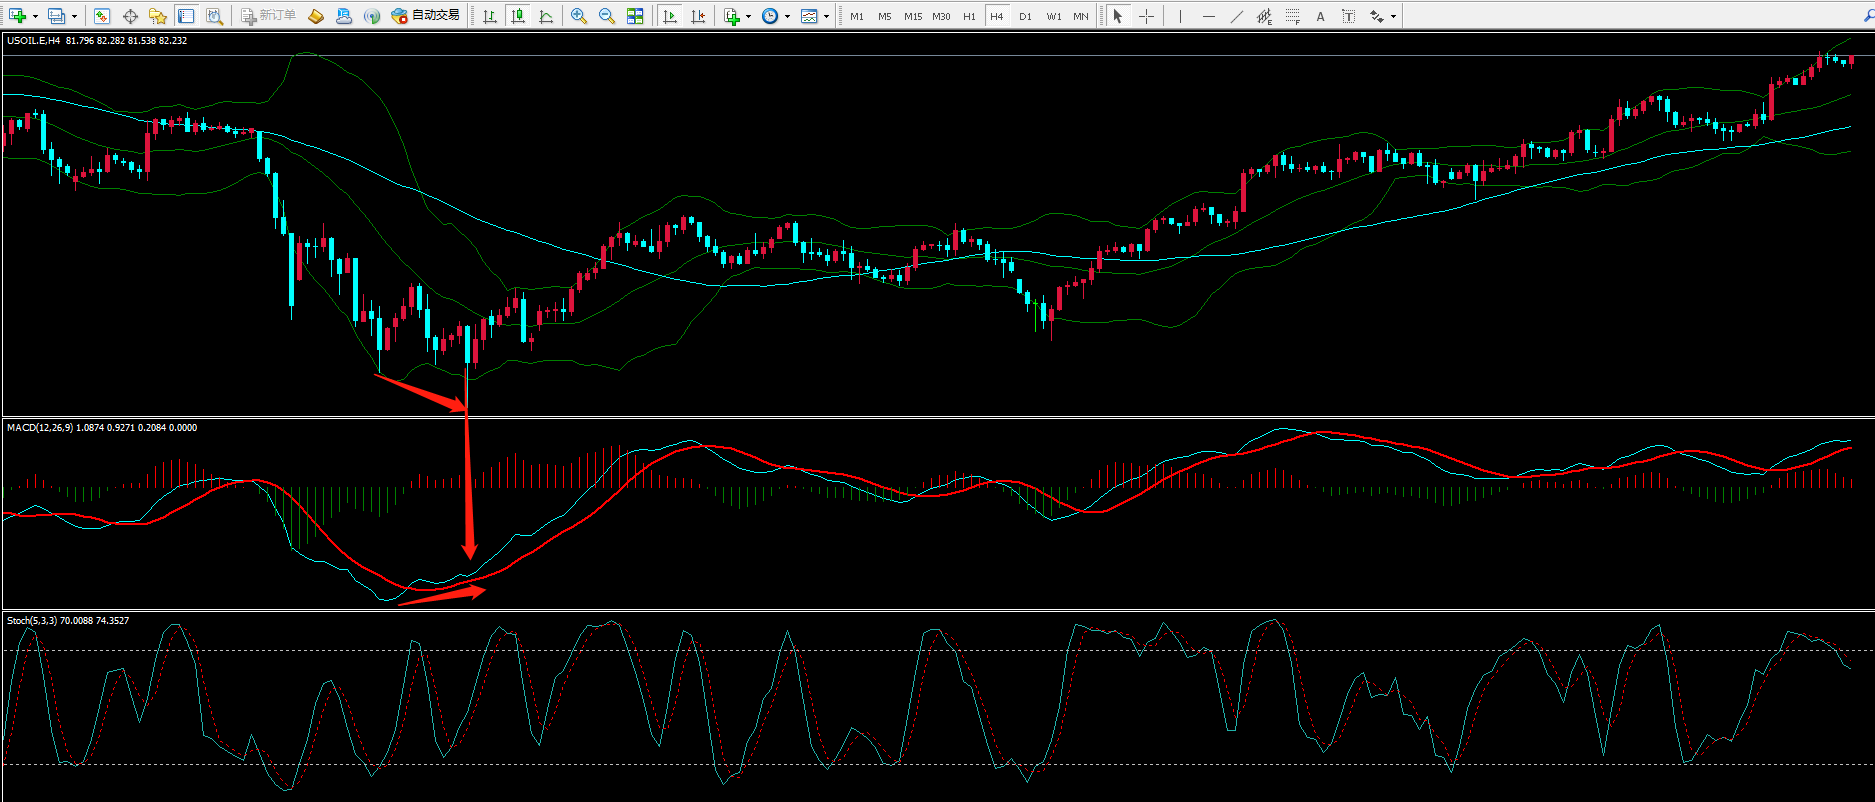Select the Fibonacci Retracement tool

pos(1292,16)
